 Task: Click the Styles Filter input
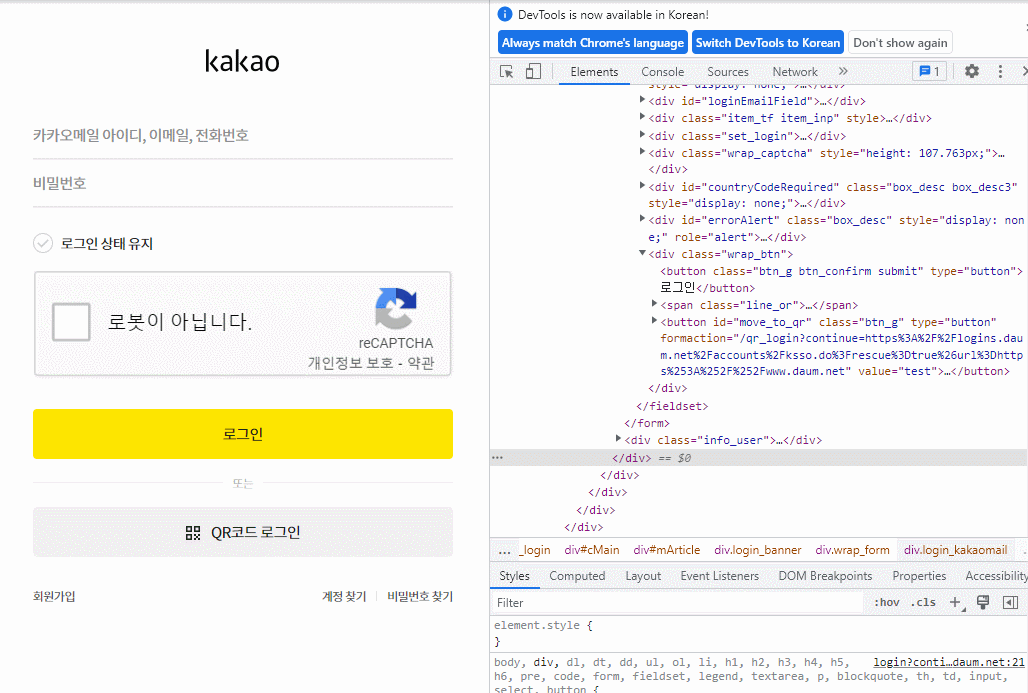(x=677, y=603)
